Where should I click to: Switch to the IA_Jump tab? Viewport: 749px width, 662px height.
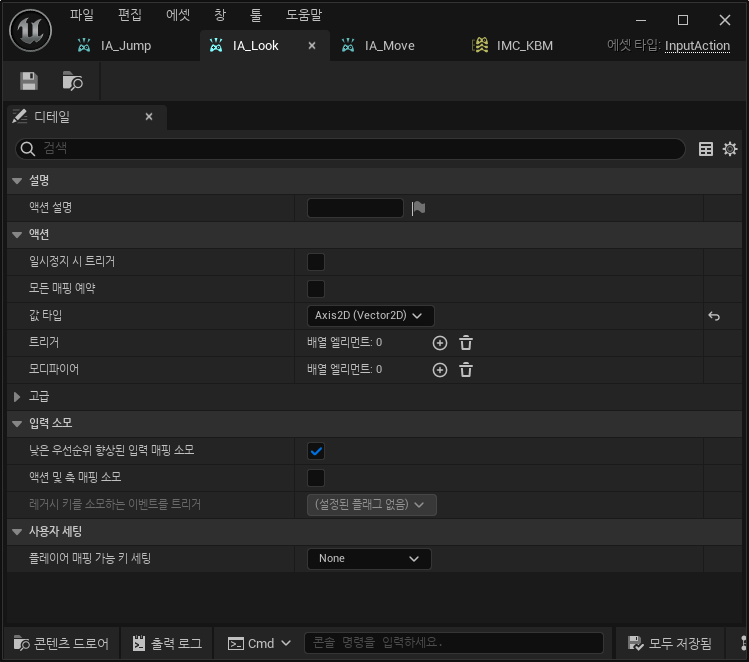[125, 46]
